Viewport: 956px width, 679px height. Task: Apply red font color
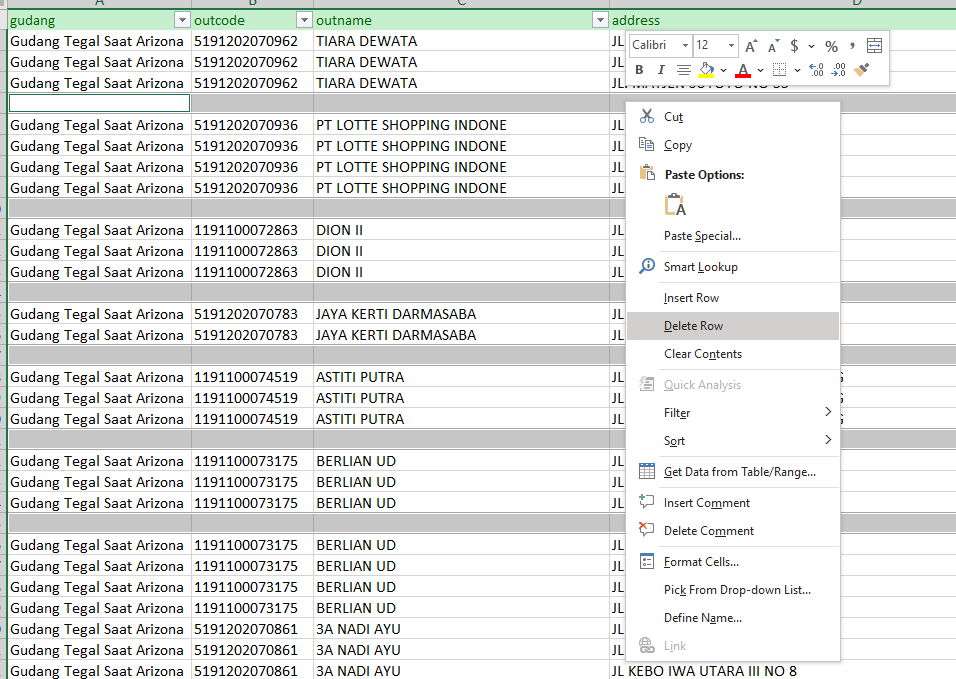[743, 70]
